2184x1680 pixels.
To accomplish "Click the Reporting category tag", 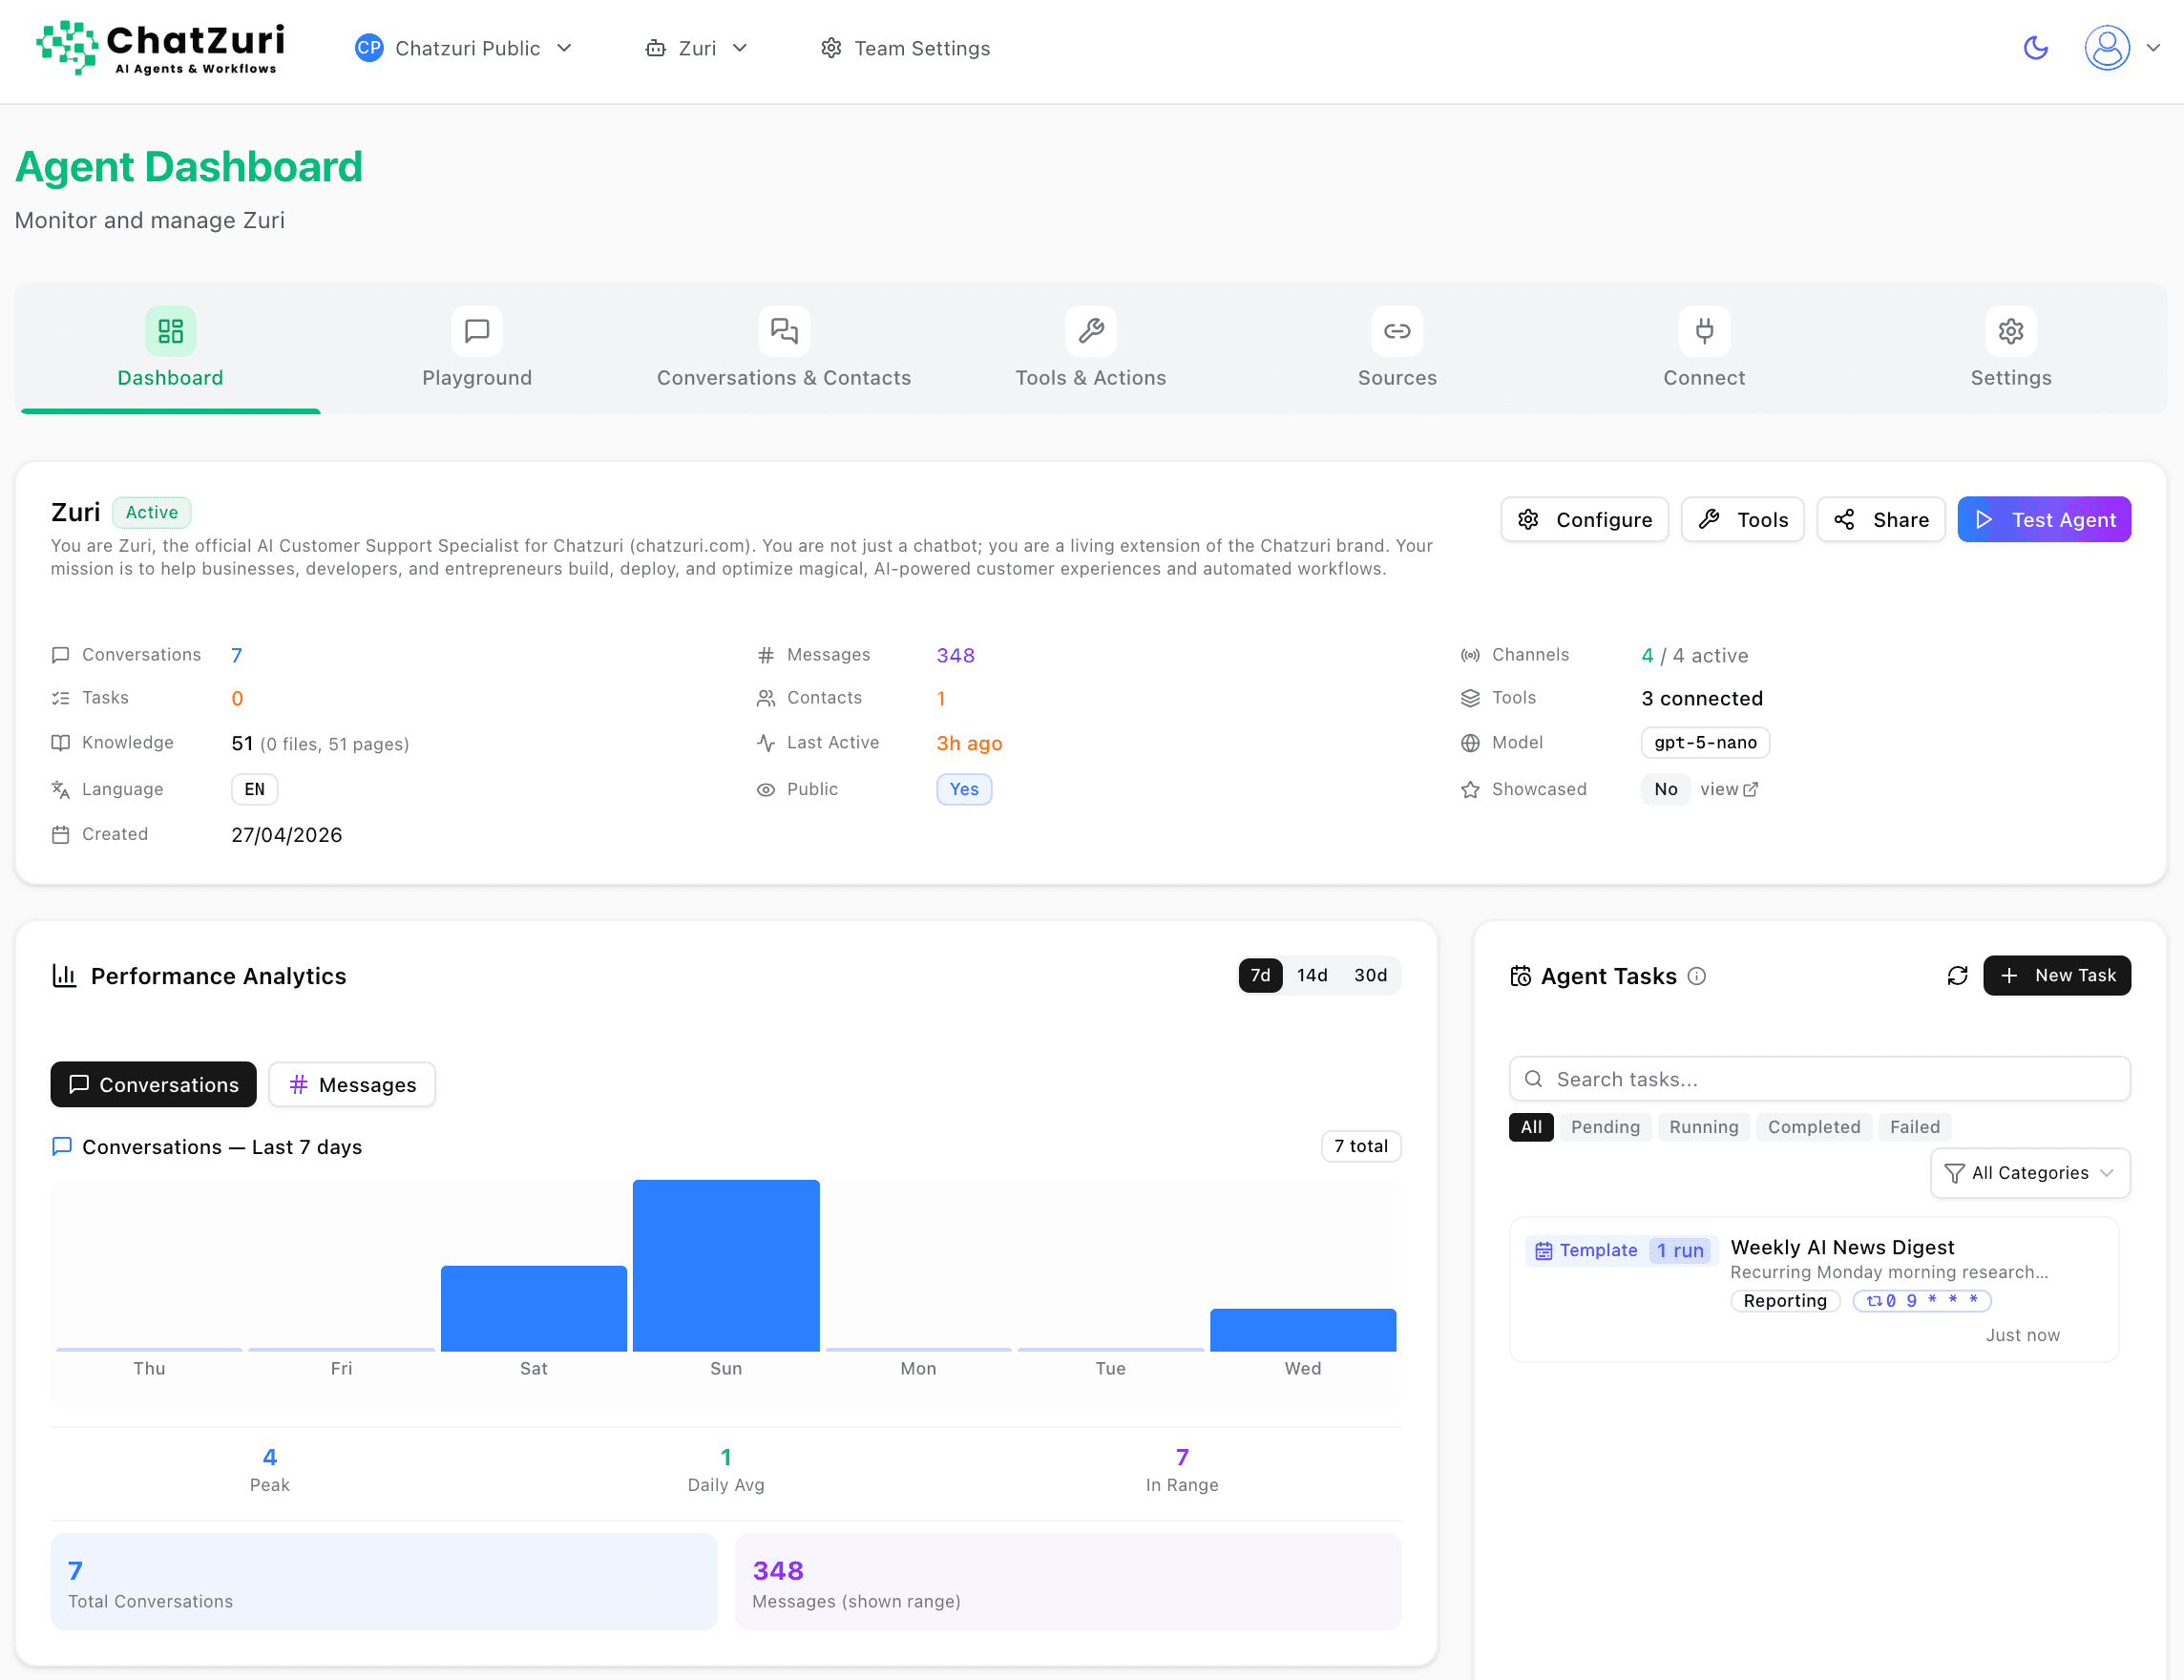I will (1785, 1300).
